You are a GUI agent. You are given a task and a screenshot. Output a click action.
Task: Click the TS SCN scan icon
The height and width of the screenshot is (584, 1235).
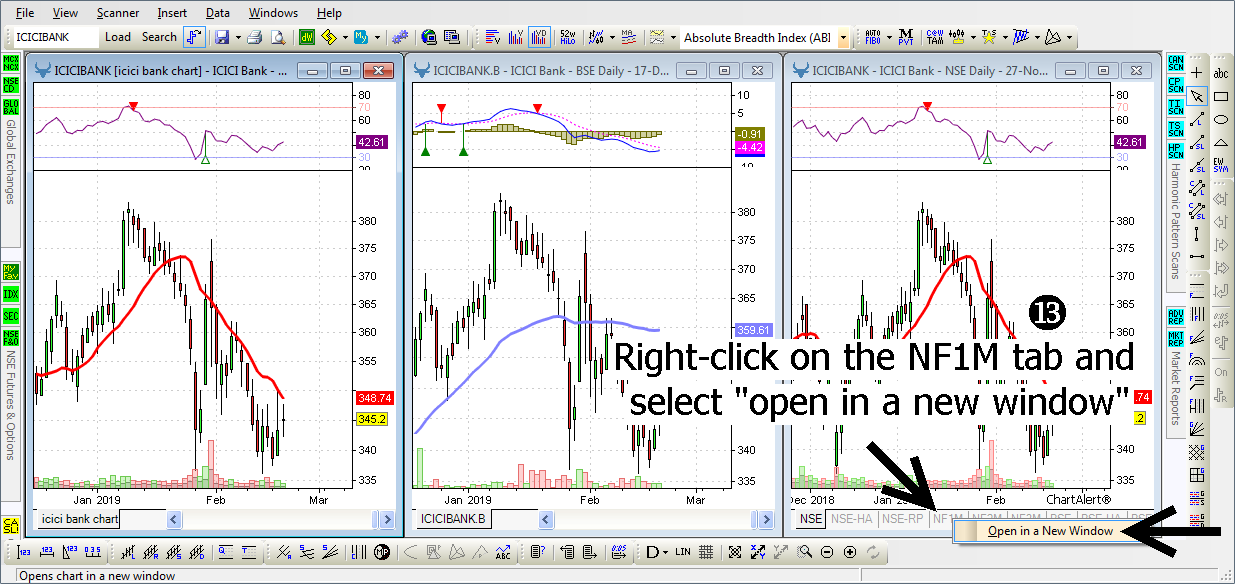1175,130
